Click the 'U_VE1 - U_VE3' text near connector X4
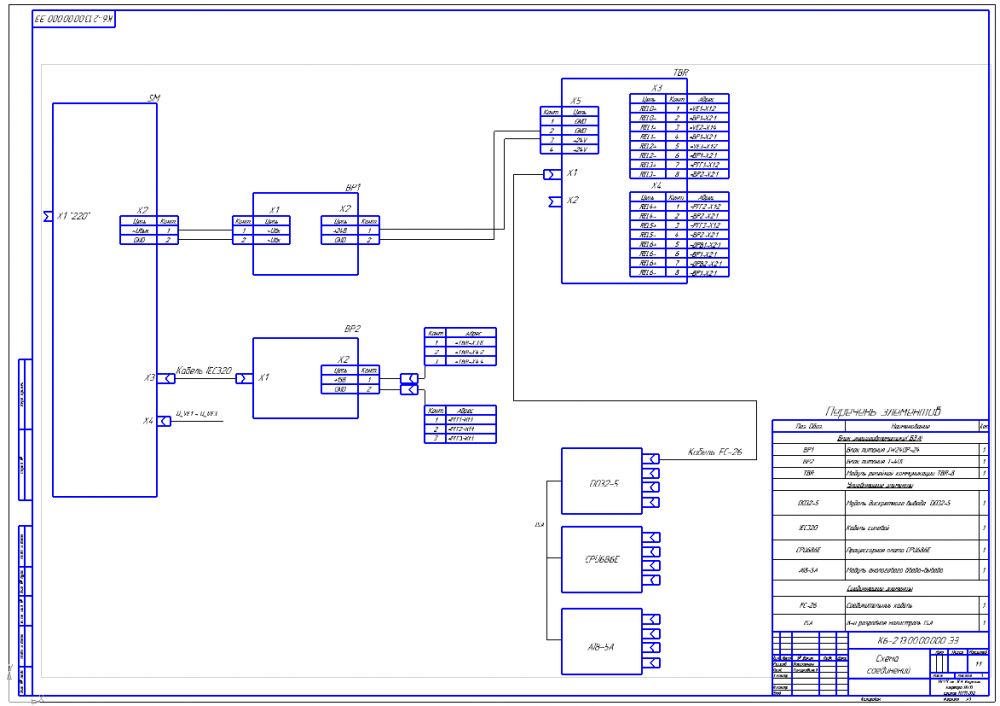 click(196, 414)
